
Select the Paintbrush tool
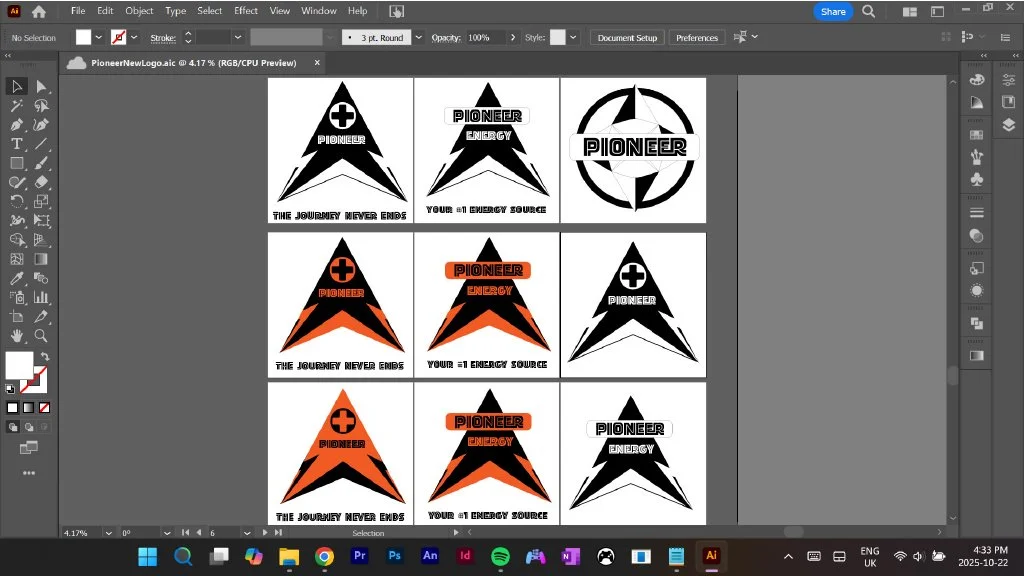(41, 163)
